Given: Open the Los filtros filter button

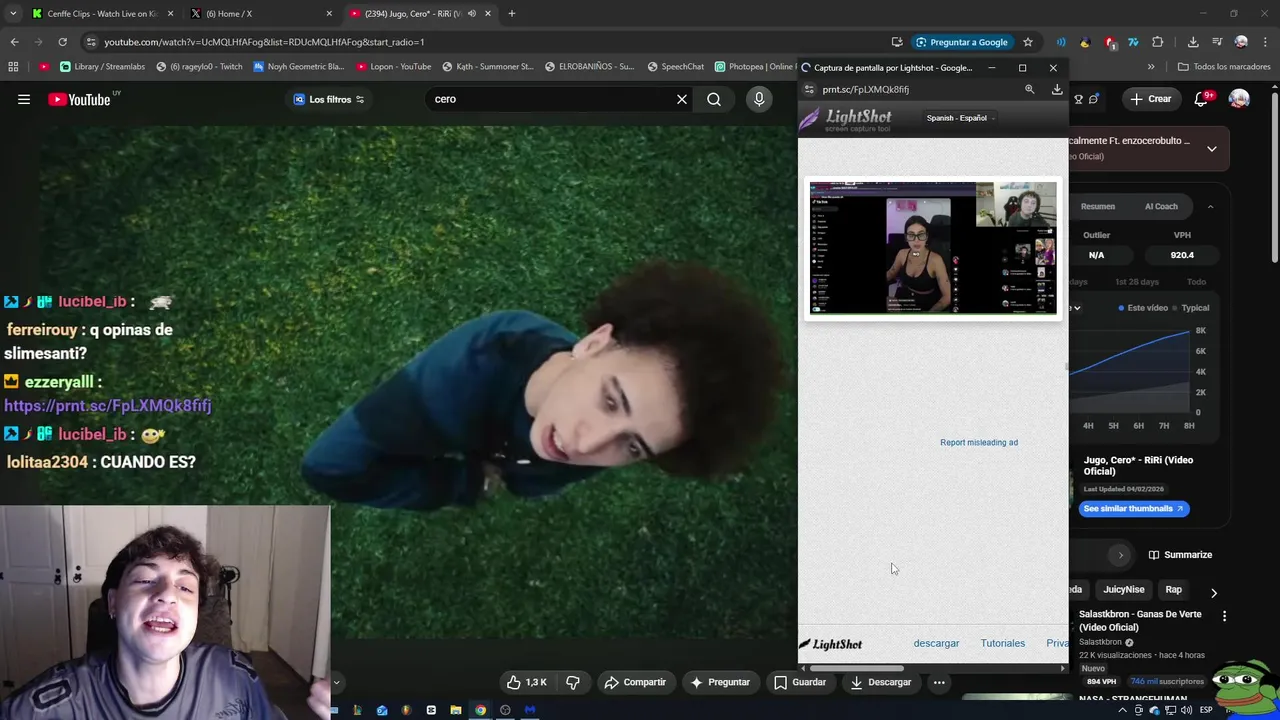Looking at the screenshot, I should [x=329, y=99].
